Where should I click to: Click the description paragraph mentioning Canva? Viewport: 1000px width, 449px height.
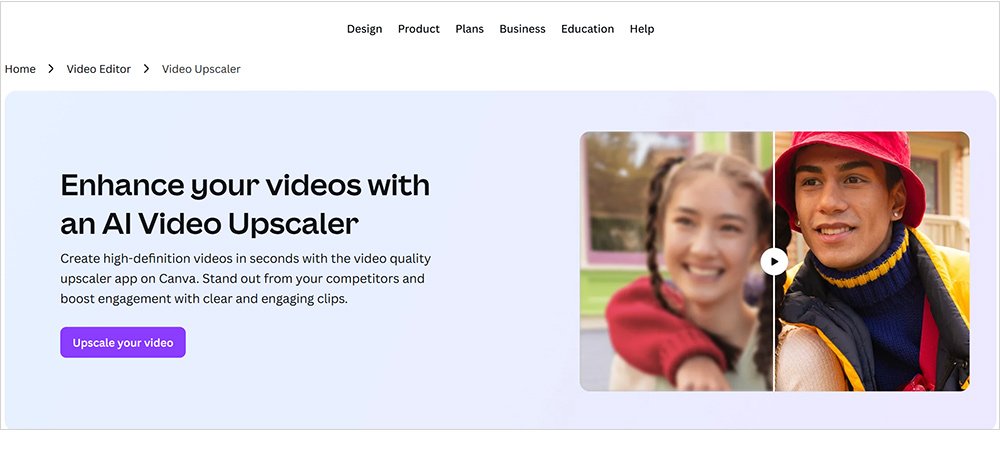(x=243, y=278)
